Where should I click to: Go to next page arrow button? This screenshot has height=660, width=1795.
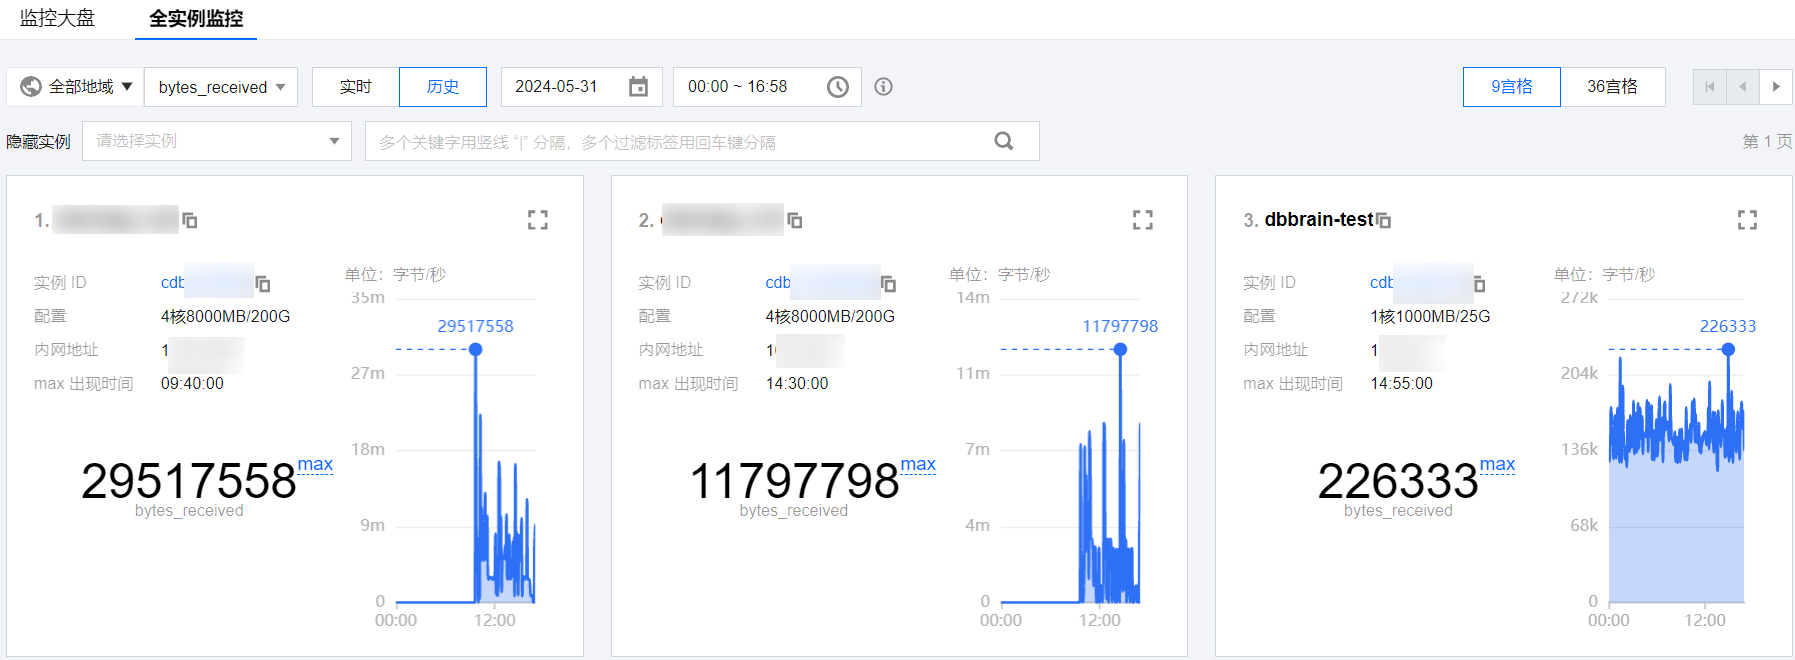[x=1776, y=87]
